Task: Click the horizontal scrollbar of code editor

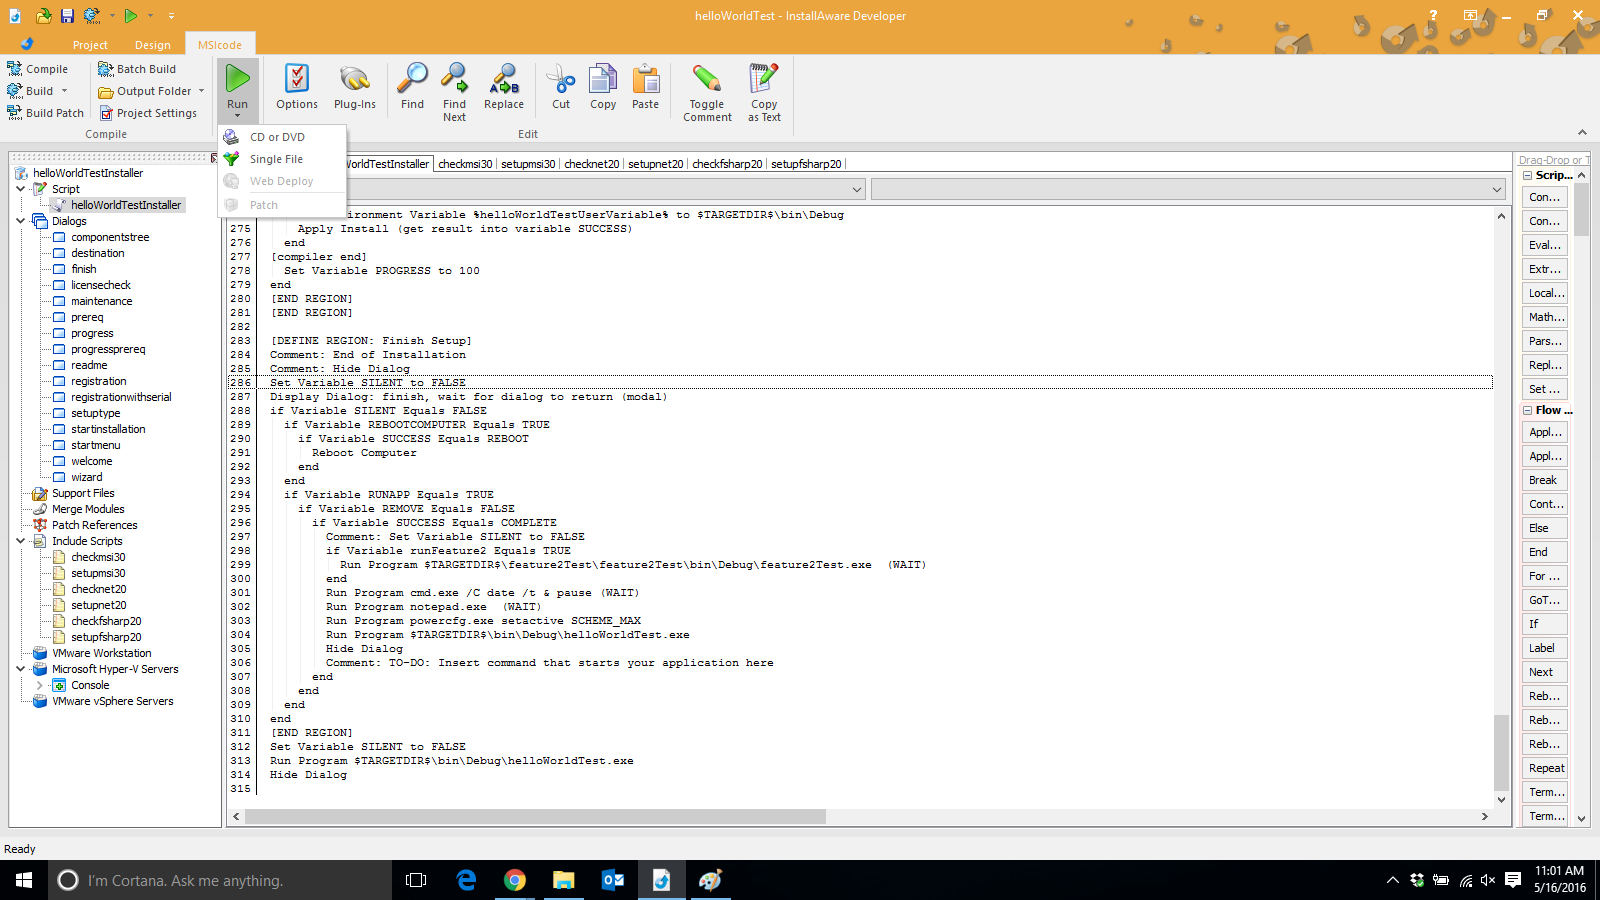Action: coord(536,816)
